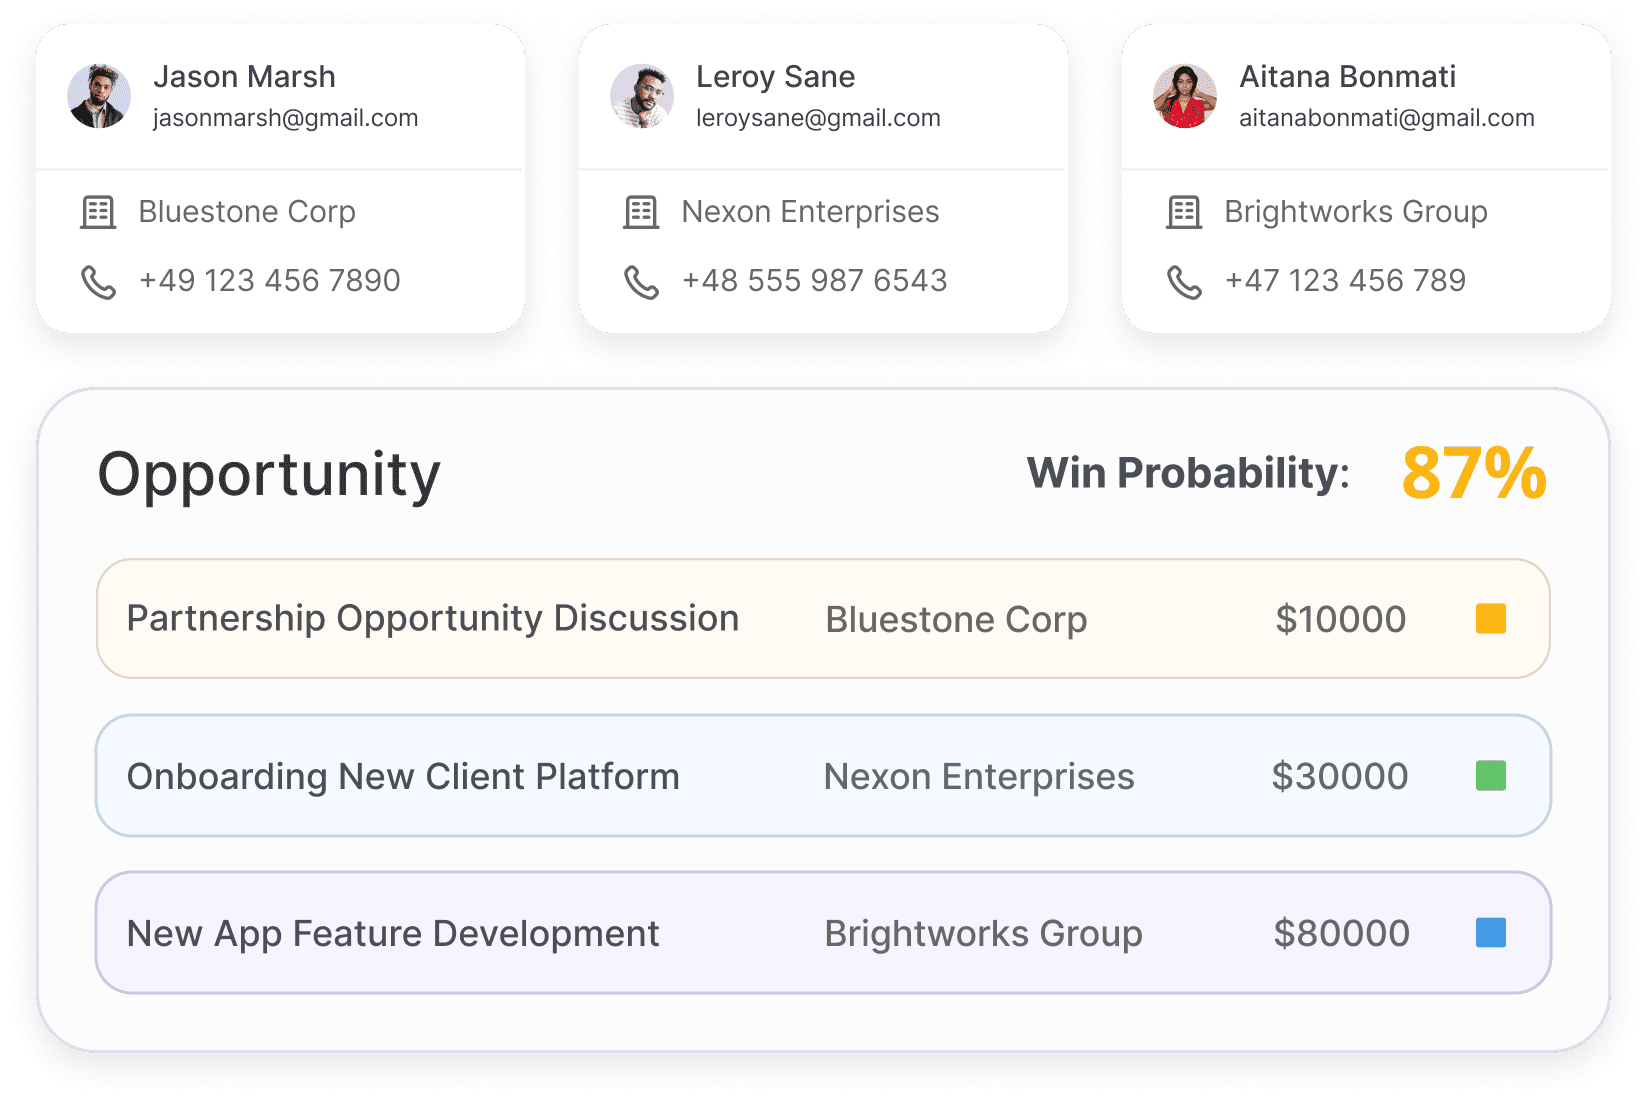The image size is (1647, 1101).
Task: Select New App Feature Development row
Action: point(823,933)
